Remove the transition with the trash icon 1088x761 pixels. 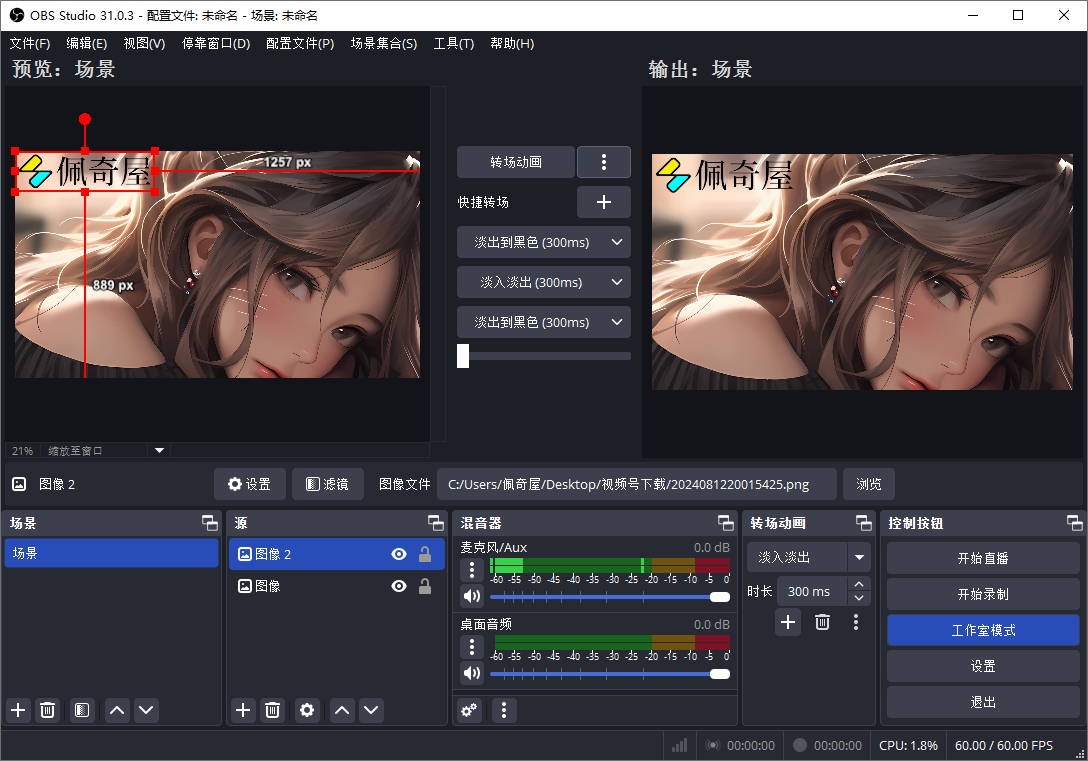[x=822, y=622]
